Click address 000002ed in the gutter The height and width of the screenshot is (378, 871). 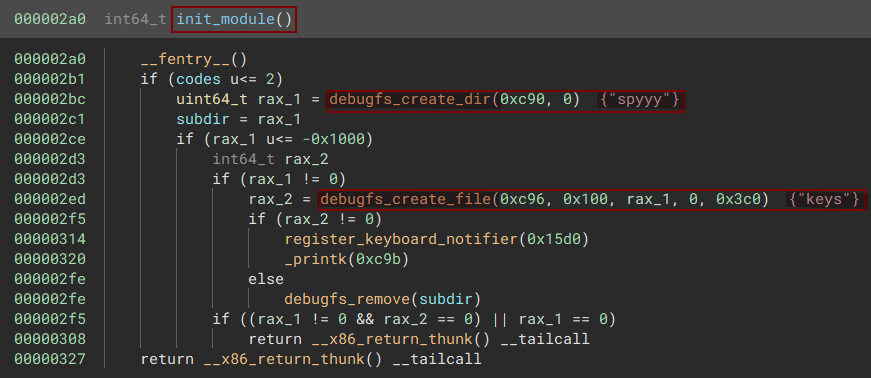(x=50, y=199)
